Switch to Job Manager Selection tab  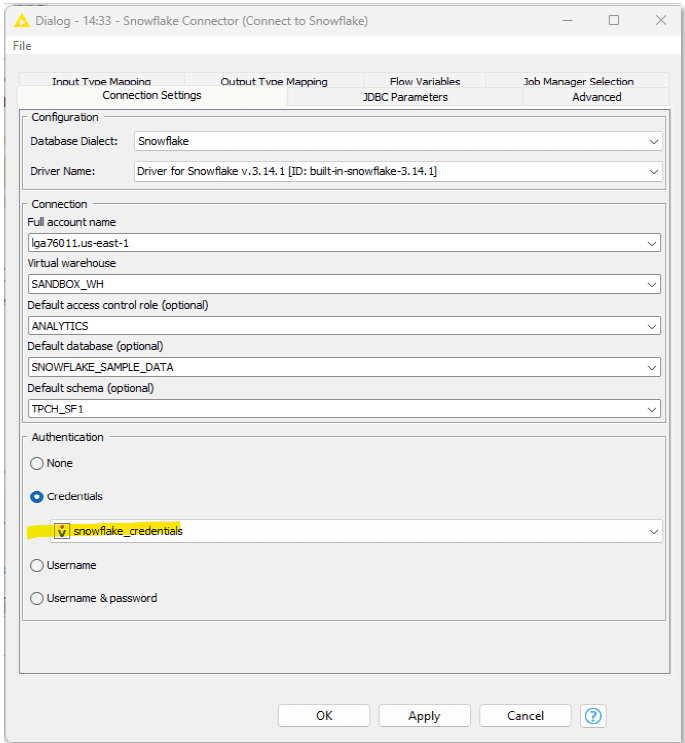tap(578, 81)
